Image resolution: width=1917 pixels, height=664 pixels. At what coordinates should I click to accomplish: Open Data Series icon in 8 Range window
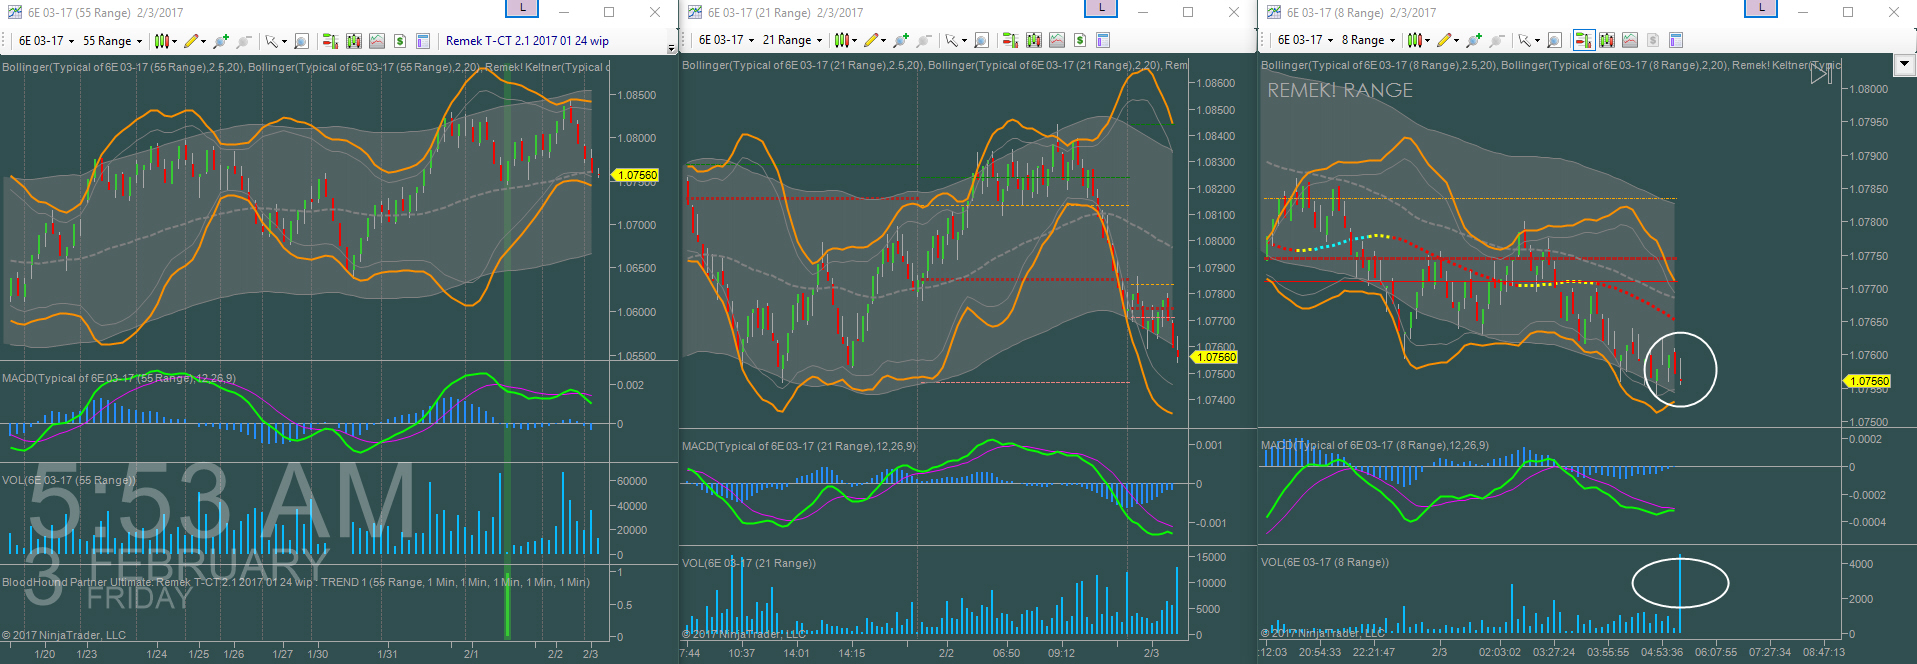point(1607,40)
